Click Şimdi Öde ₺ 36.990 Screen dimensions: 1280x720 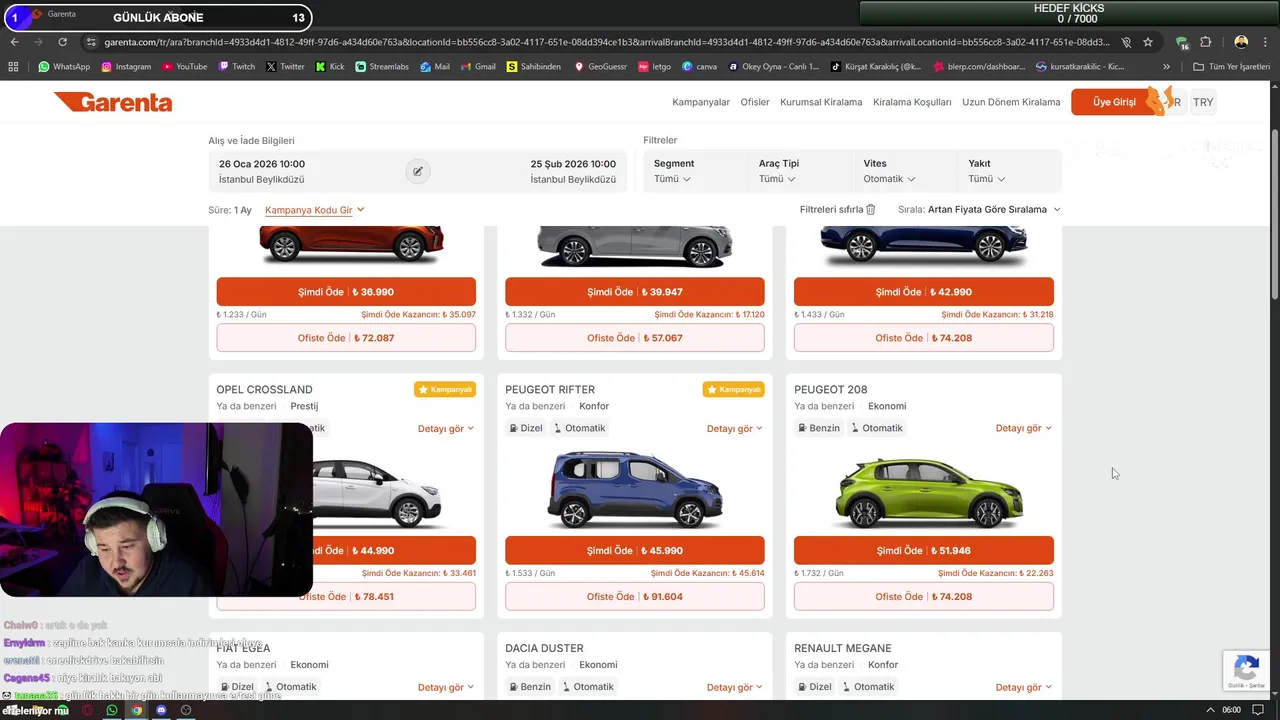tap(346, 292)
